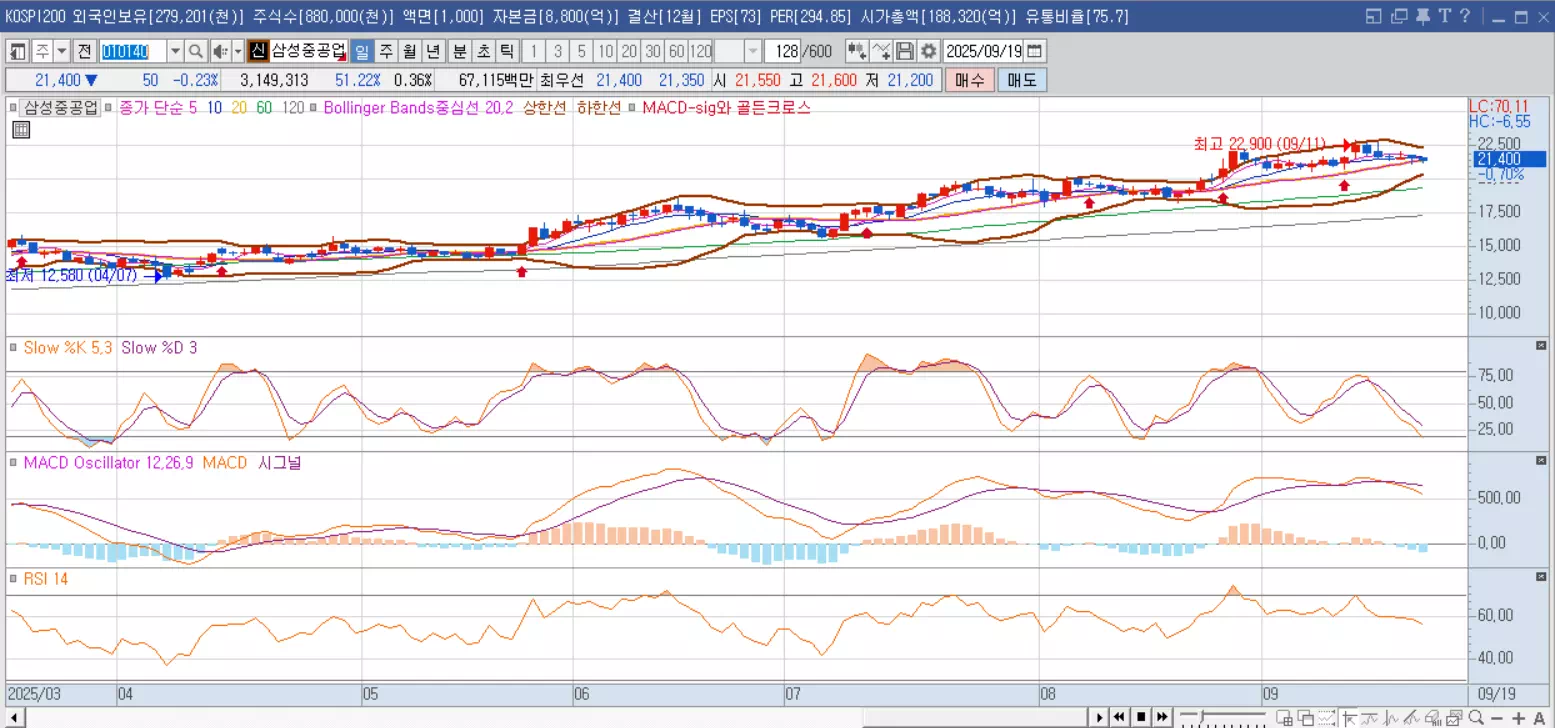Viewport: 1555px width, 728px height.
Task: Open the calendar date picker icon
Action: [x=1034, y=51]
